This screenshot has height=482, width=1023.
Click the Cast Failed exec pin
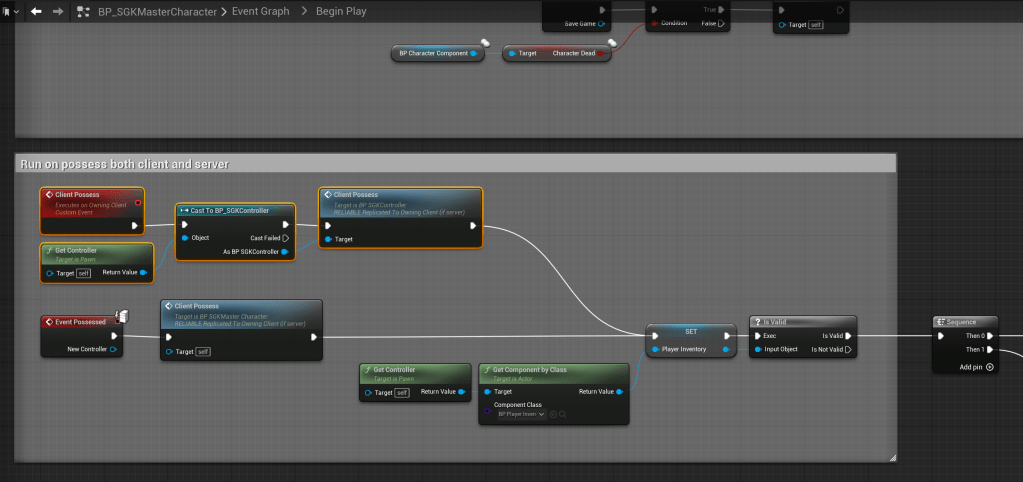[x=285, y=238]
